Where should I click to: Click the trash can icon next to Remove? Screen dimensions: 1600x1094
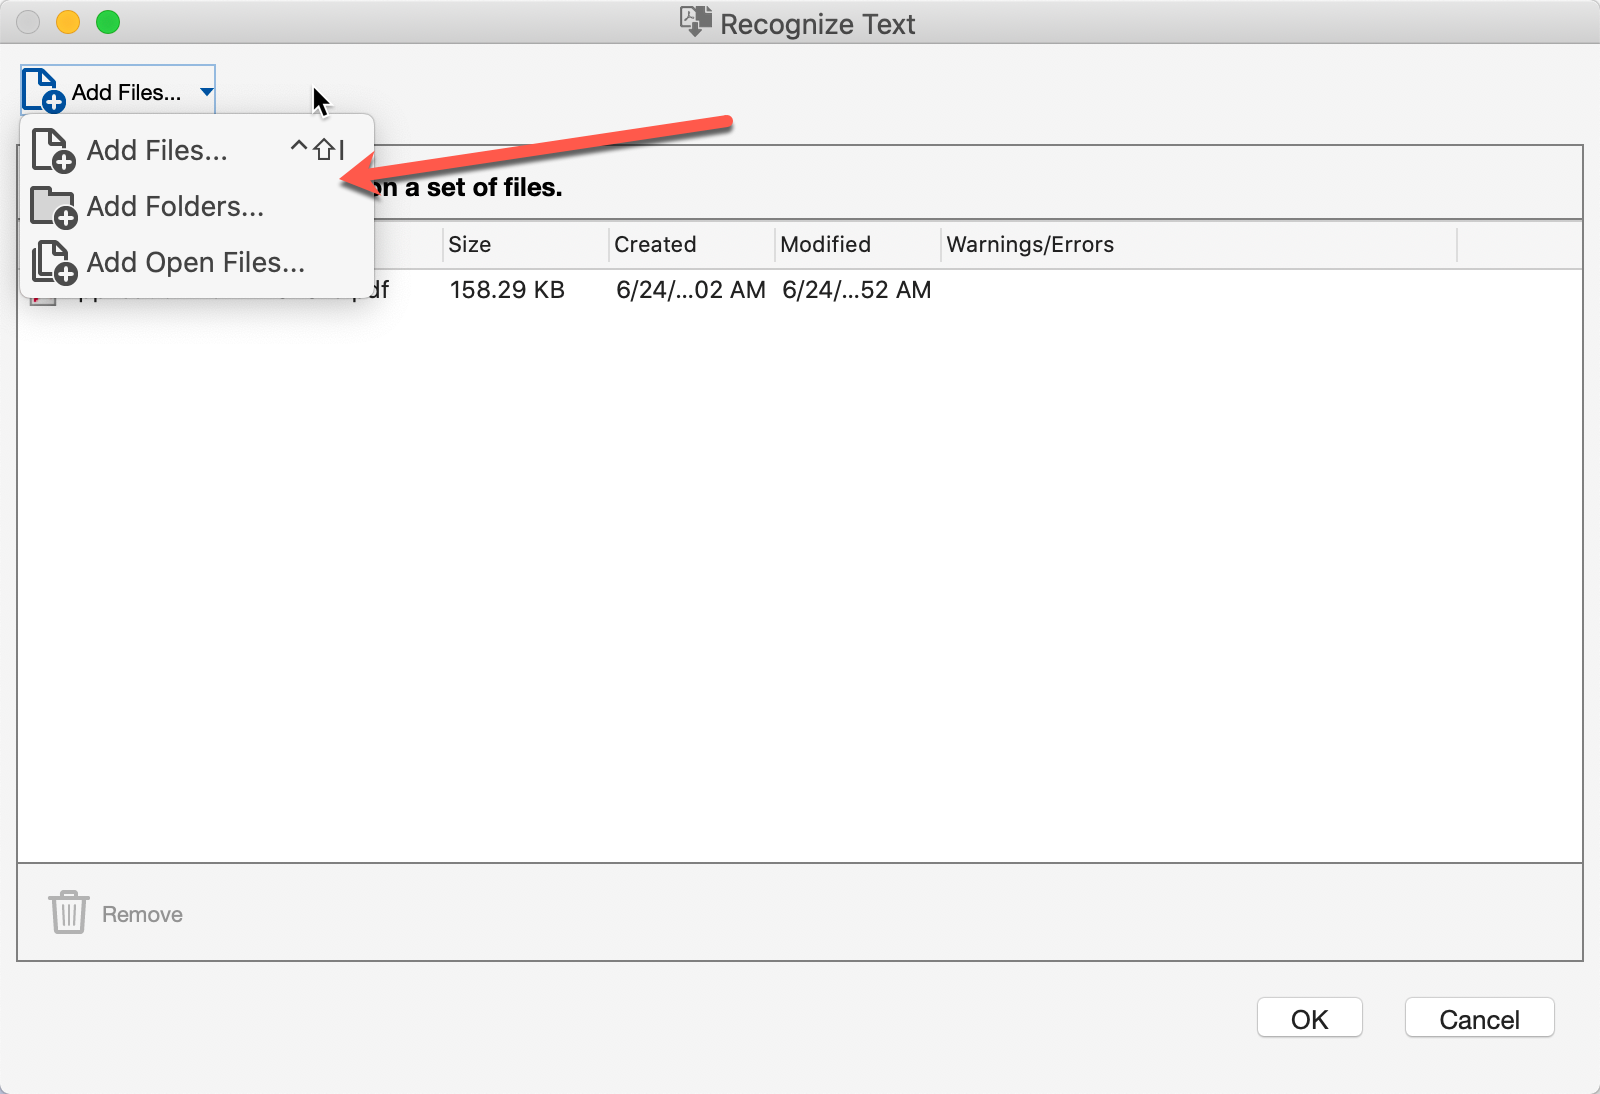coord(66,912)
